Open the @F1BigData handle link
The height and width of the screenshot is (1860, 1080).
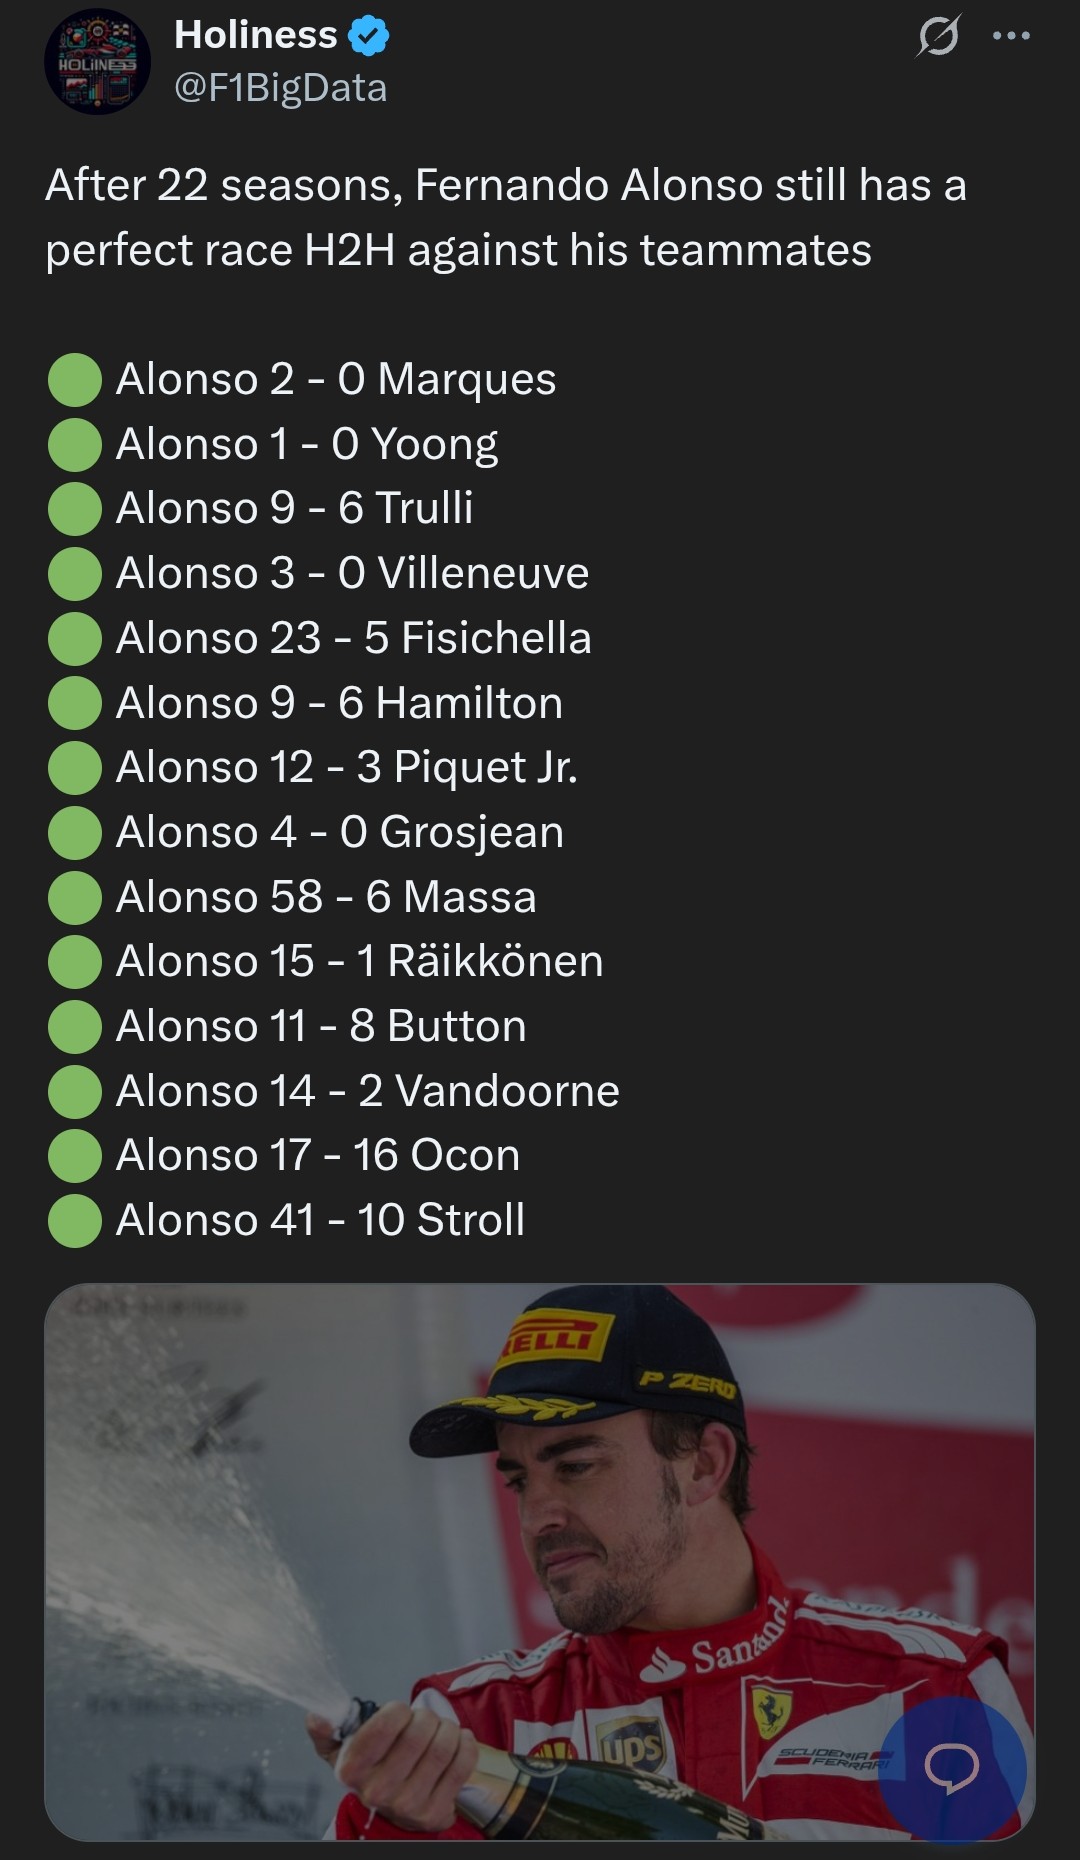coord(280,88)
